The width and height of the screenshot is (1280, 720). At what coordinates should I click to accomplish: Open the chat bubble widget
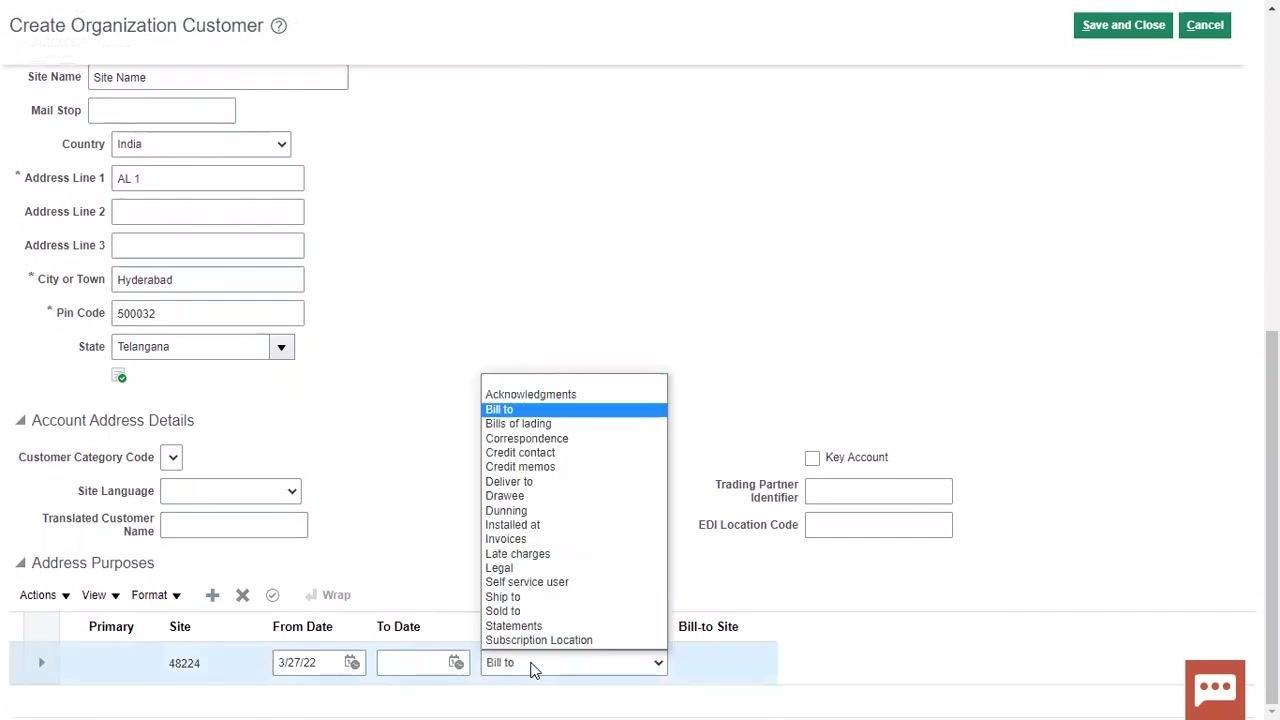(1215, 688)
